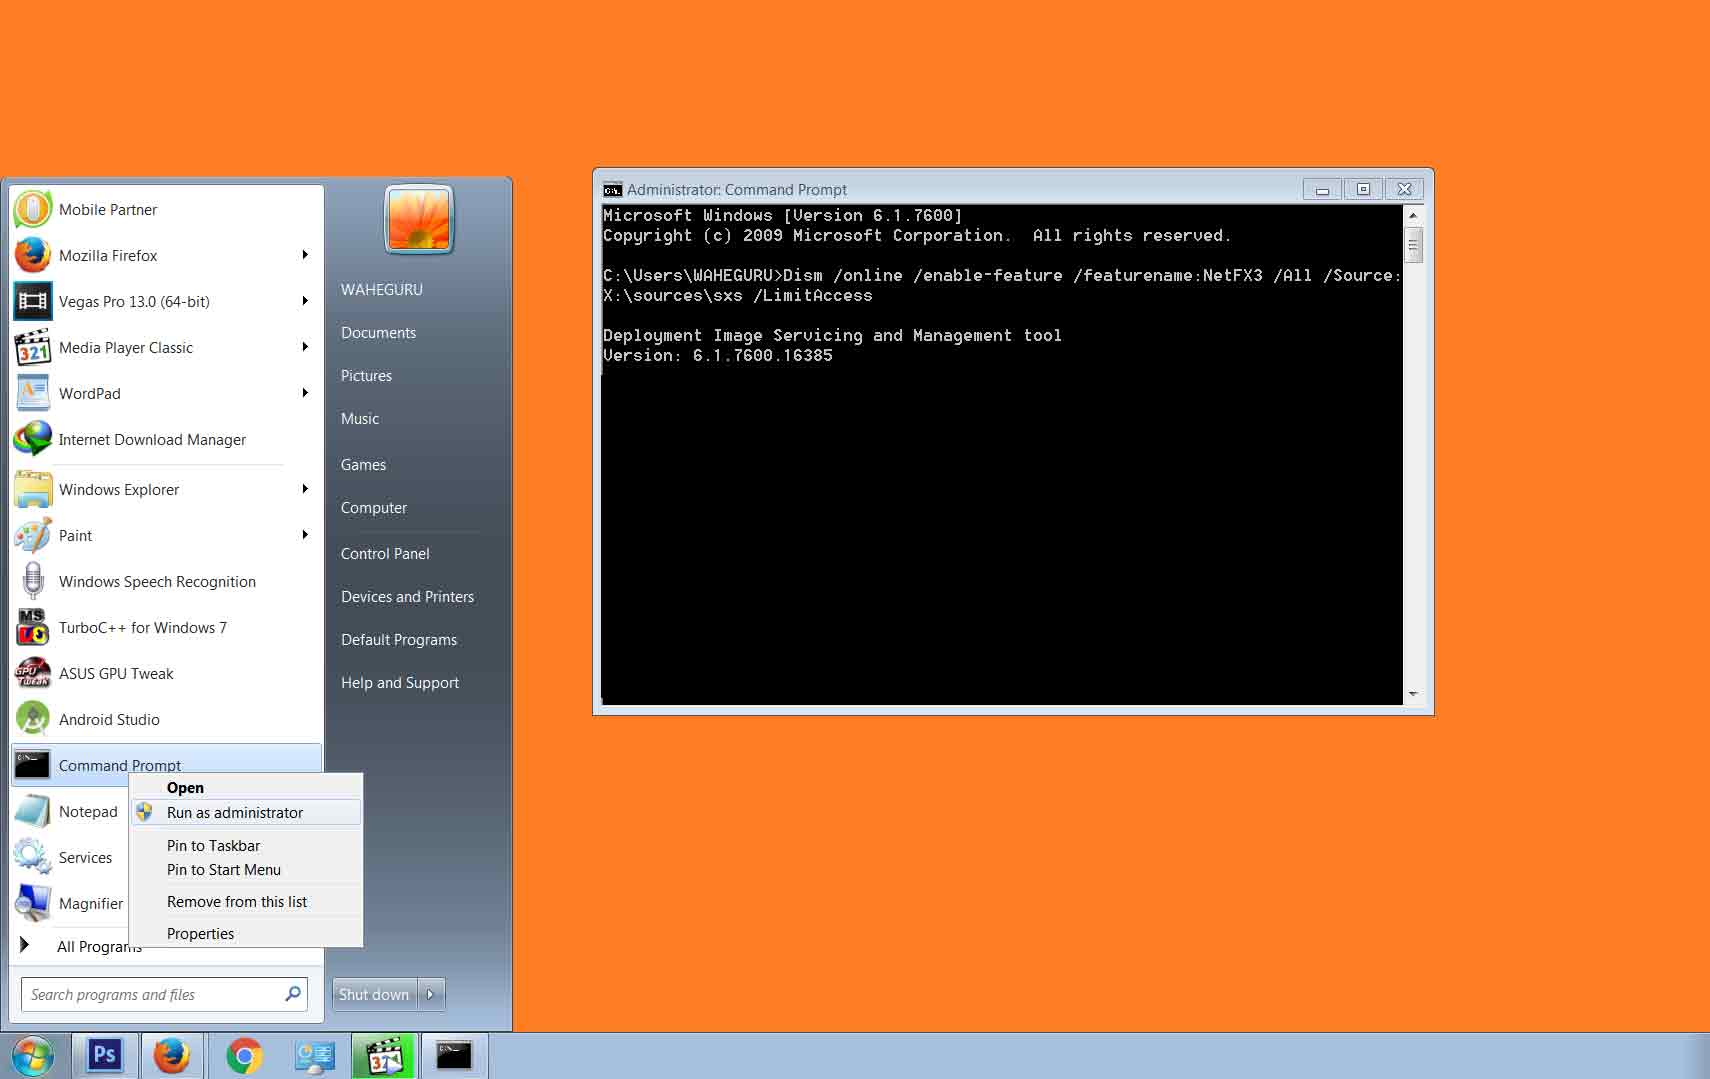
Task: Launch Windows Speech Recognition
Action: pyautogui.click(x=157, y=581)
